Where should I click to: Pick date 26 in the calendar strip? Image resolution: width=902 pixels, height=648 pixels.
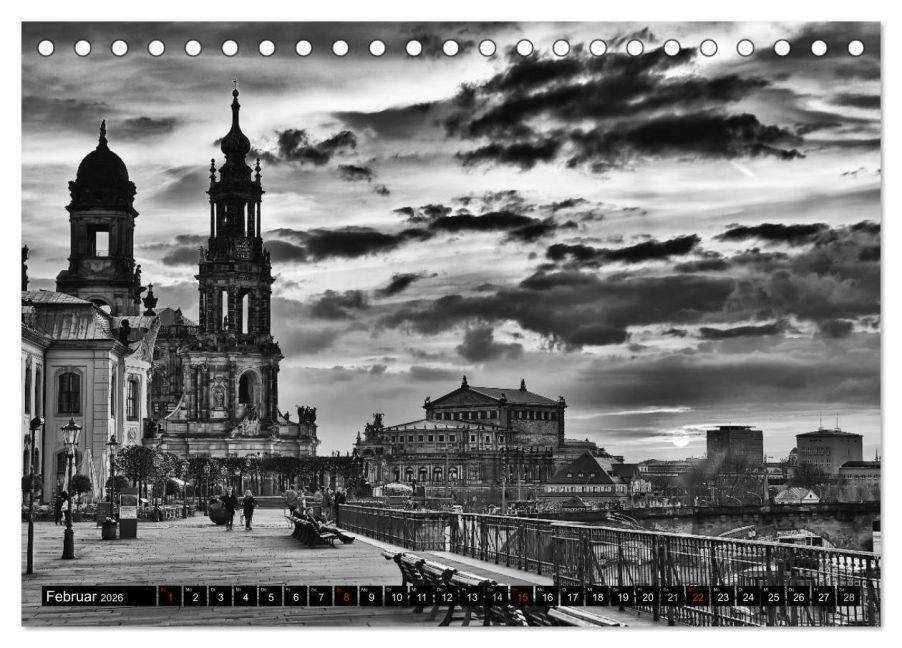tap(798, 596)
